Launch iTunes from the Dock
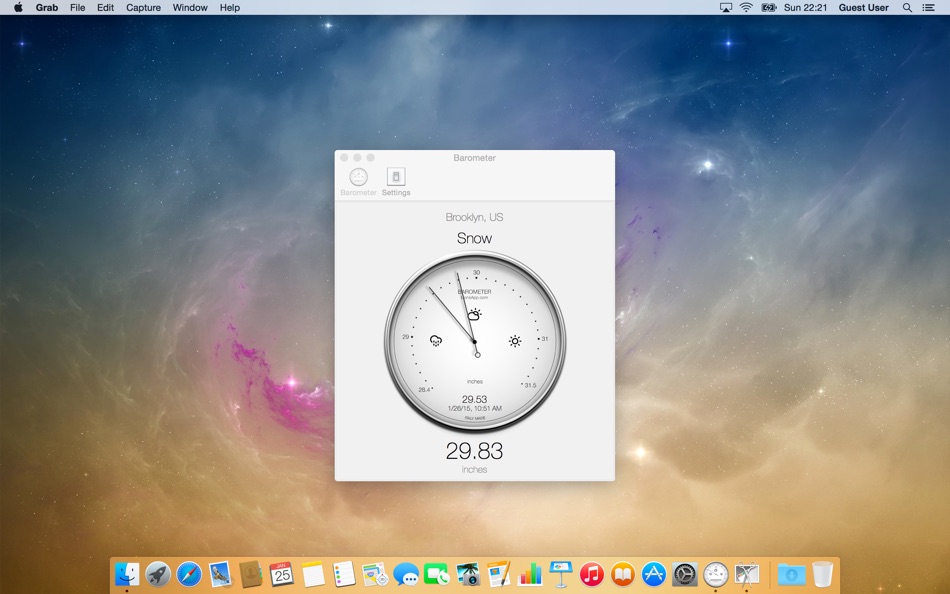The image size is (950, 594). point(591,575)
